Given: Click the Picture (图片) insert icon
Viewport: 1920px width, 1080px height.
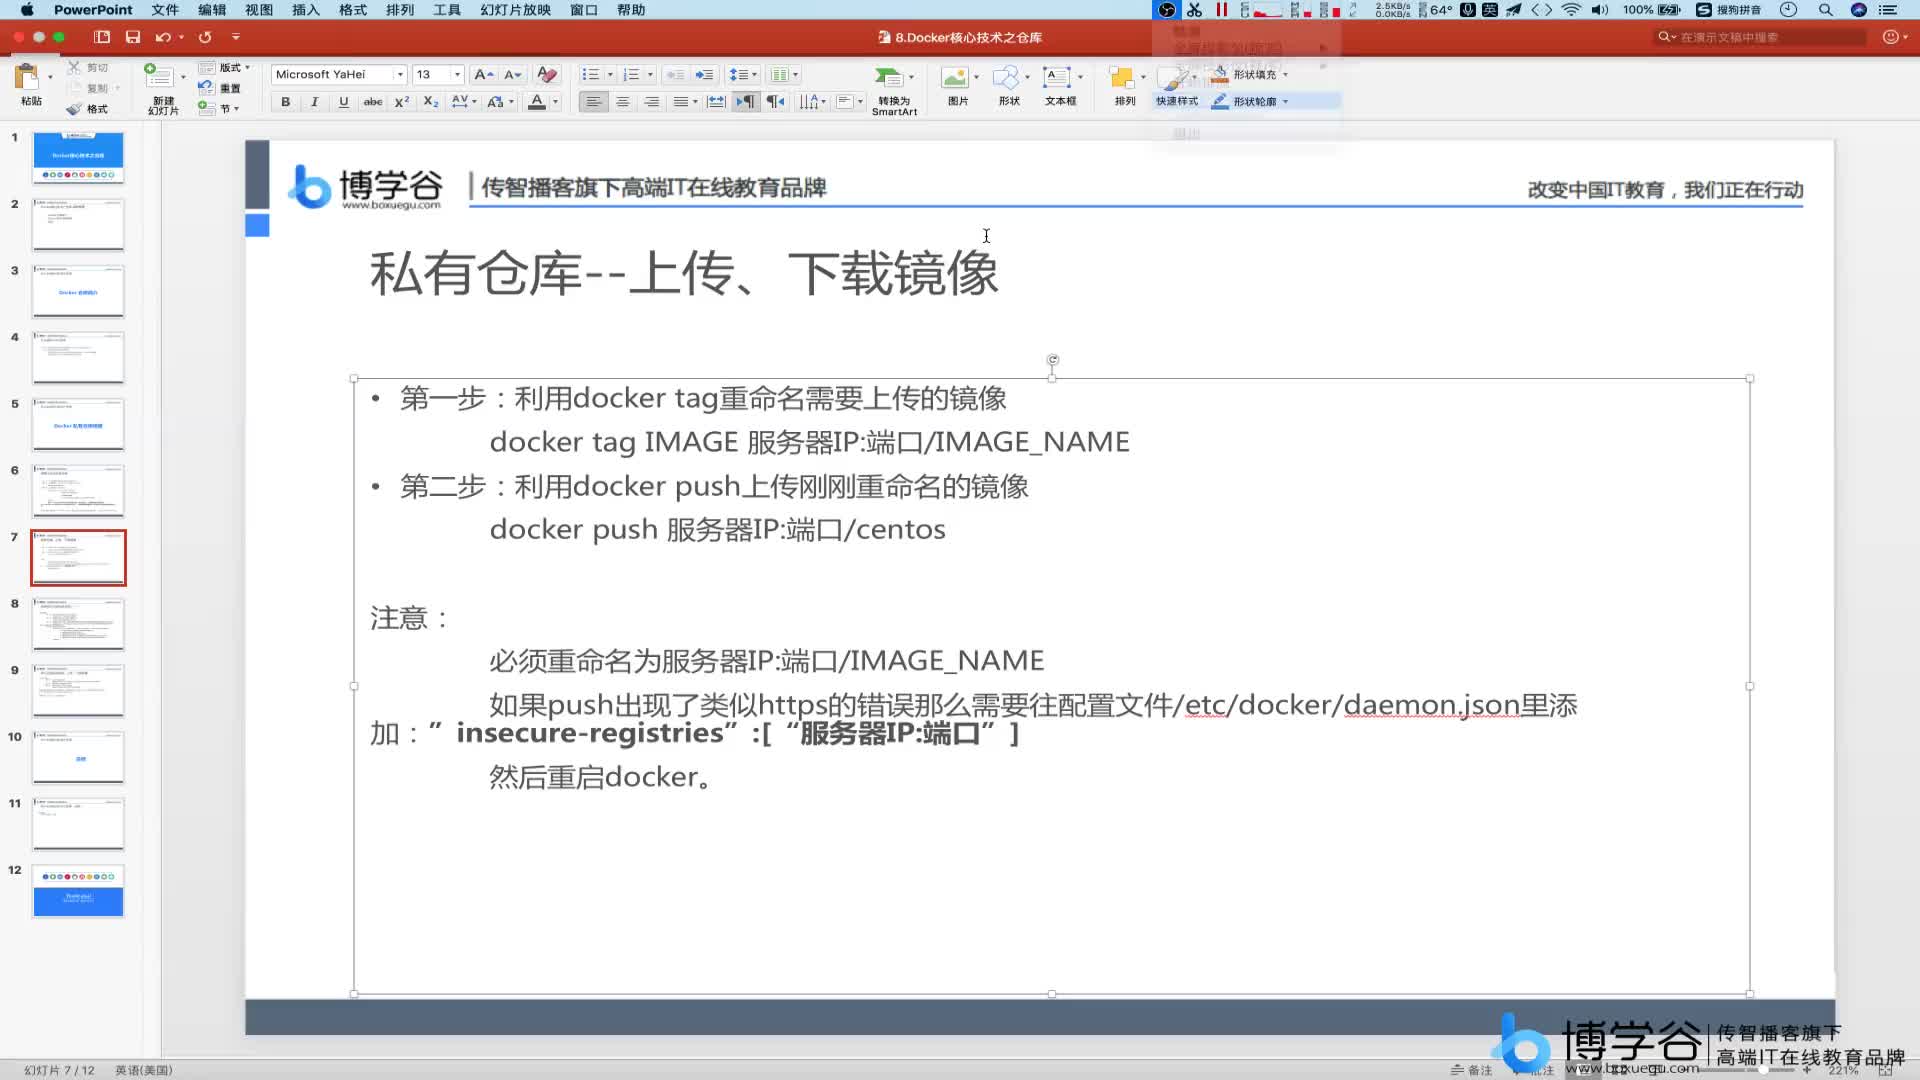Looking at the screenshot, I should [x=955, y=78].
